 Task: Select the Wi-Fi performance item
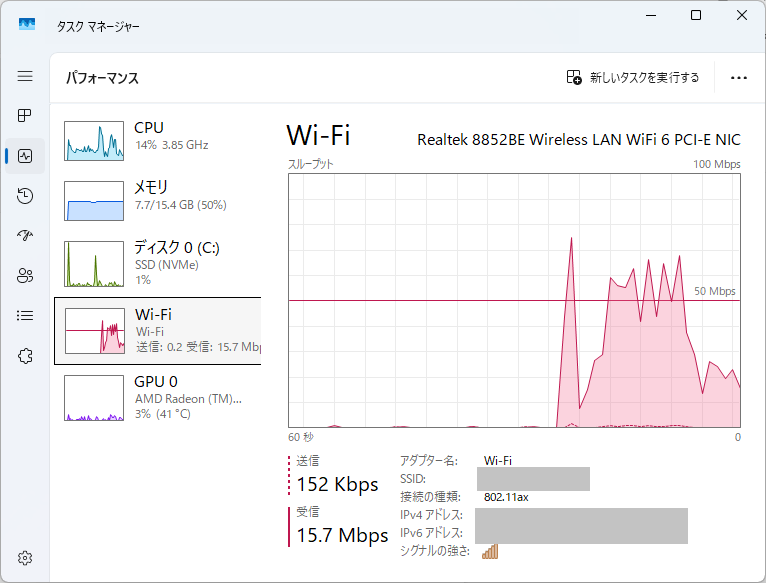point(157,330)
